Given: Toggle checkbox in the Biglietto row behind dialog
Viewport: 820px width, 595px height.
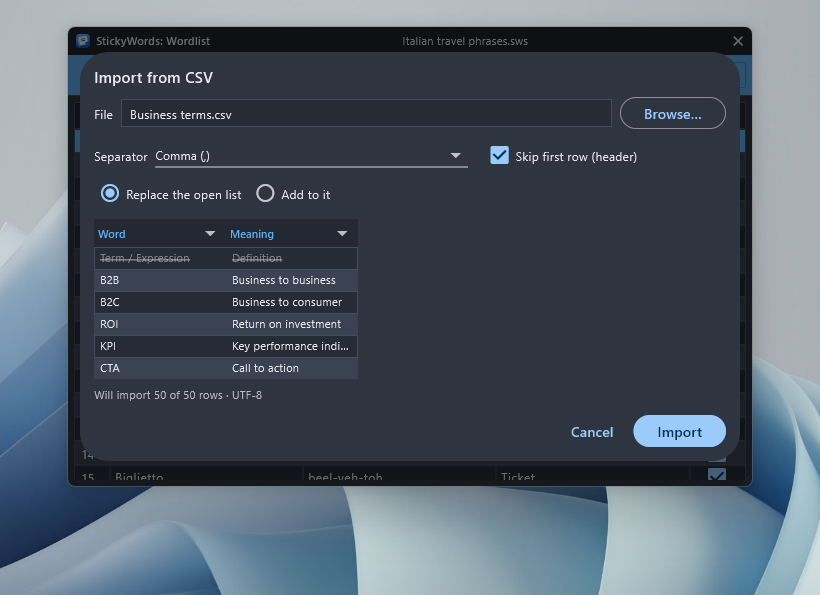Looking at the screenshot, I should [x=716, y=475].
